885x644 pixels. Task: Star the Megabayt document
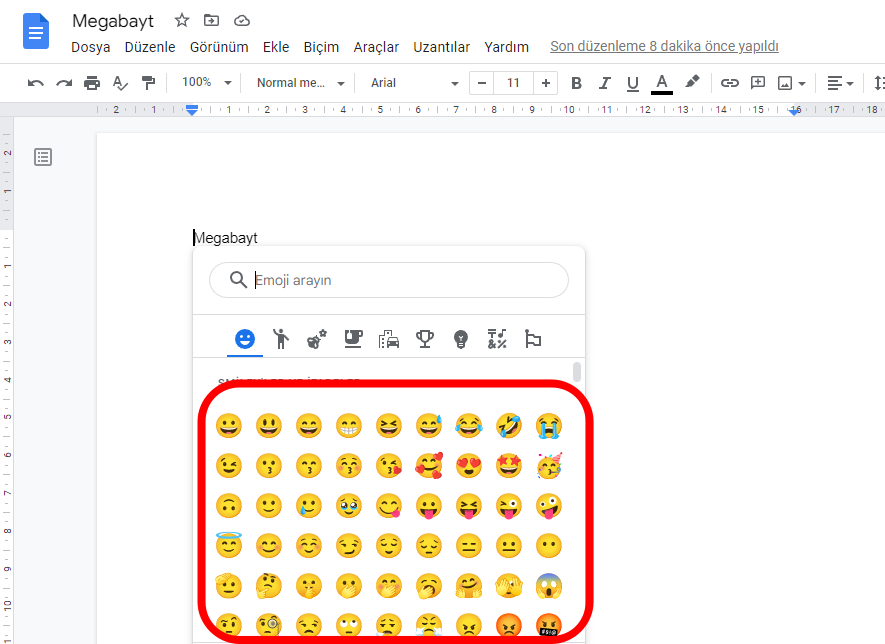(182, 21)
